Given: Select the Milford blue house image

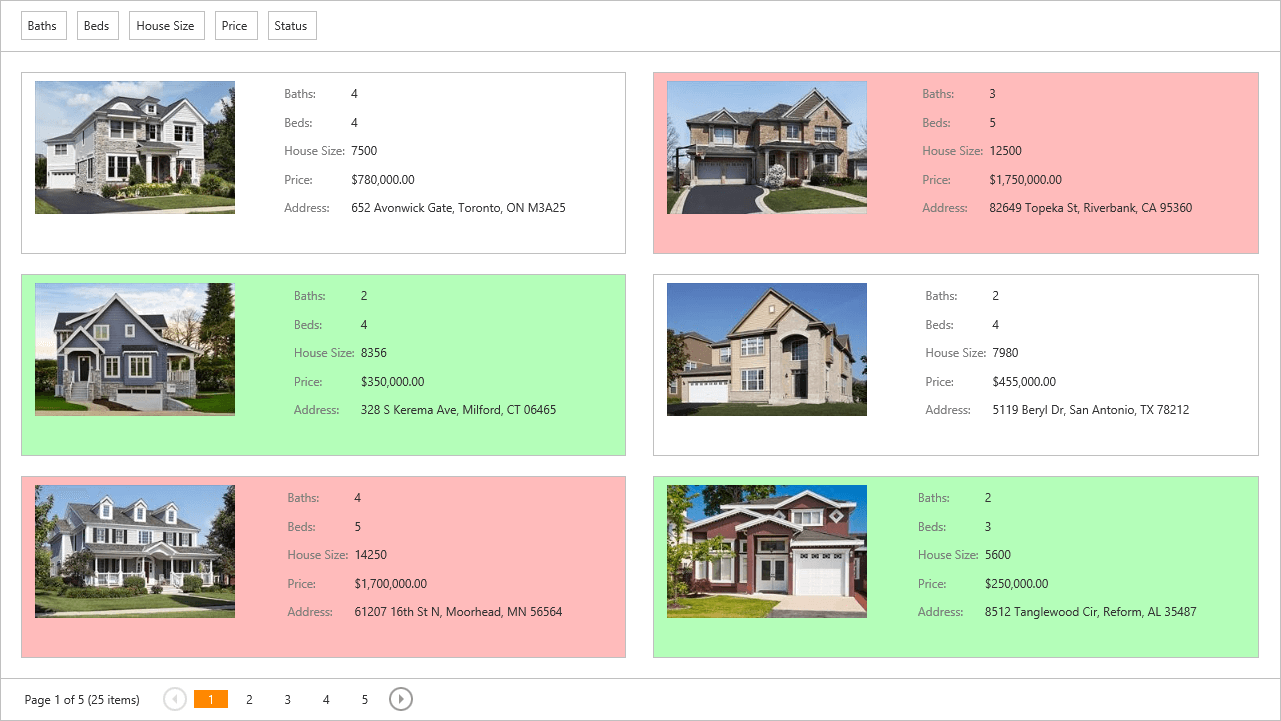Looking at the screenshot, I should (x=135, y=349).
